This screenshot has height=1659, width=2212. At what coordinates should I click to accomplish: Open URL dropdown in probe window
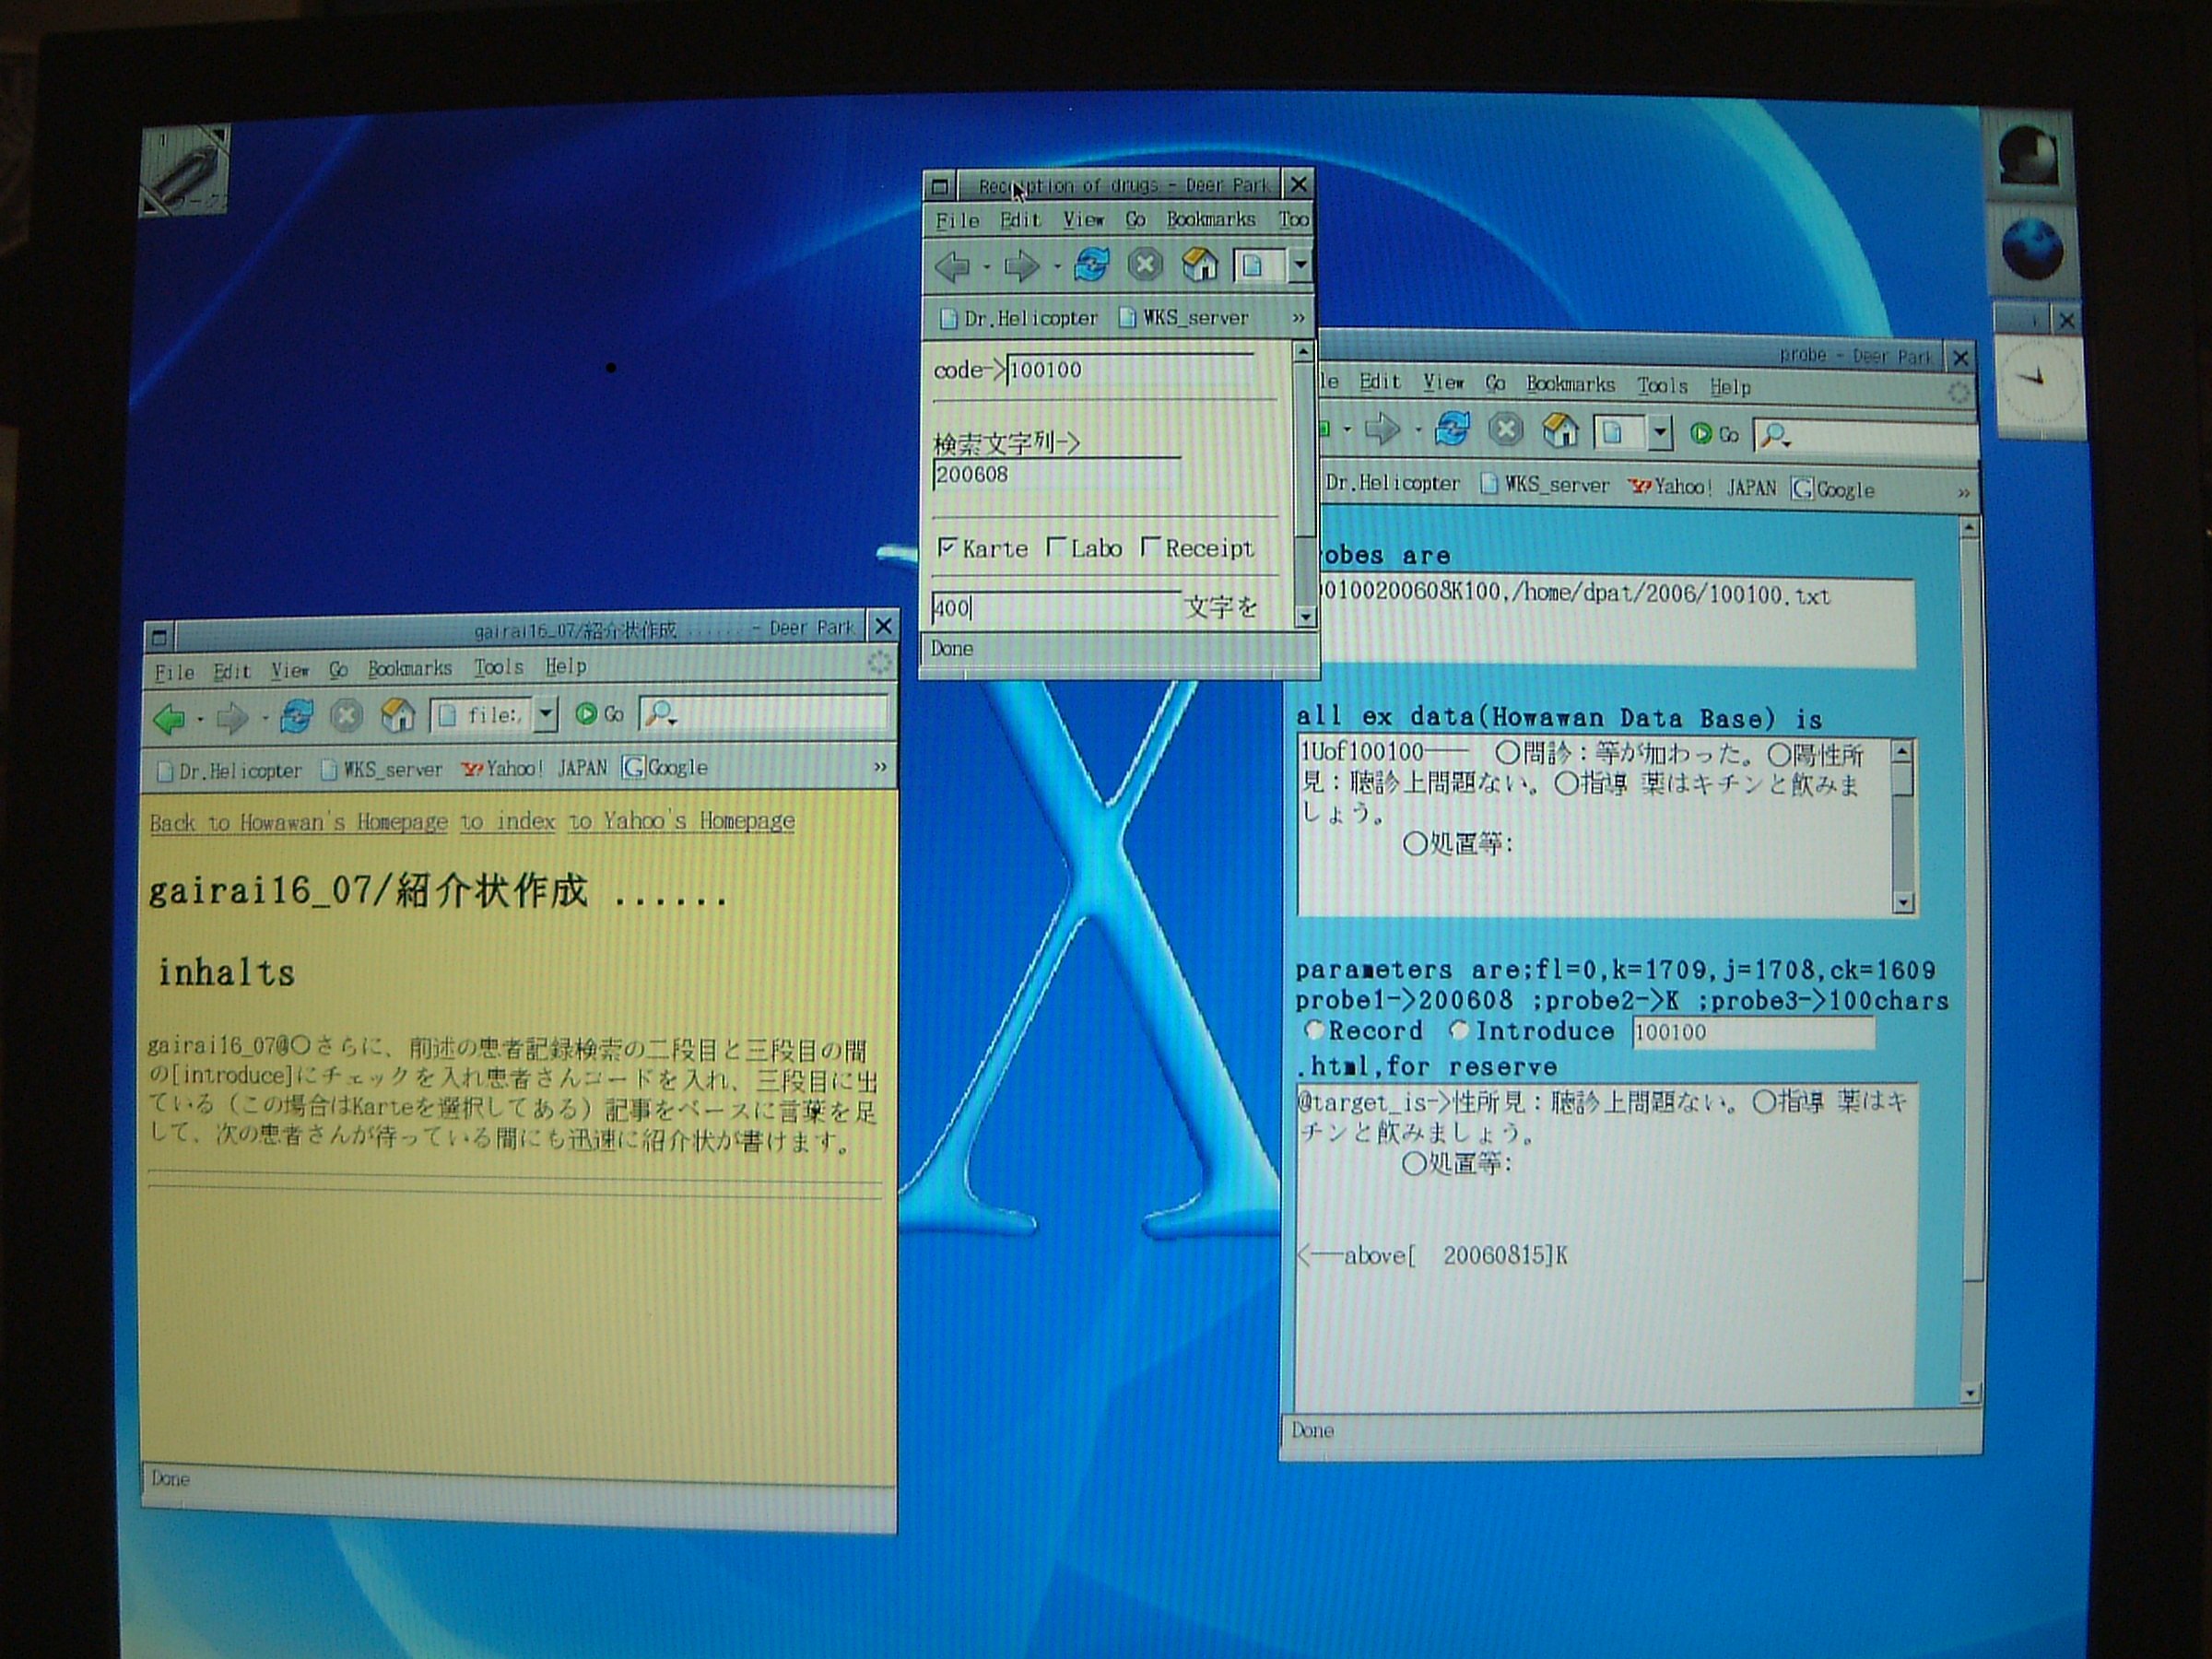click(1661, 432)
